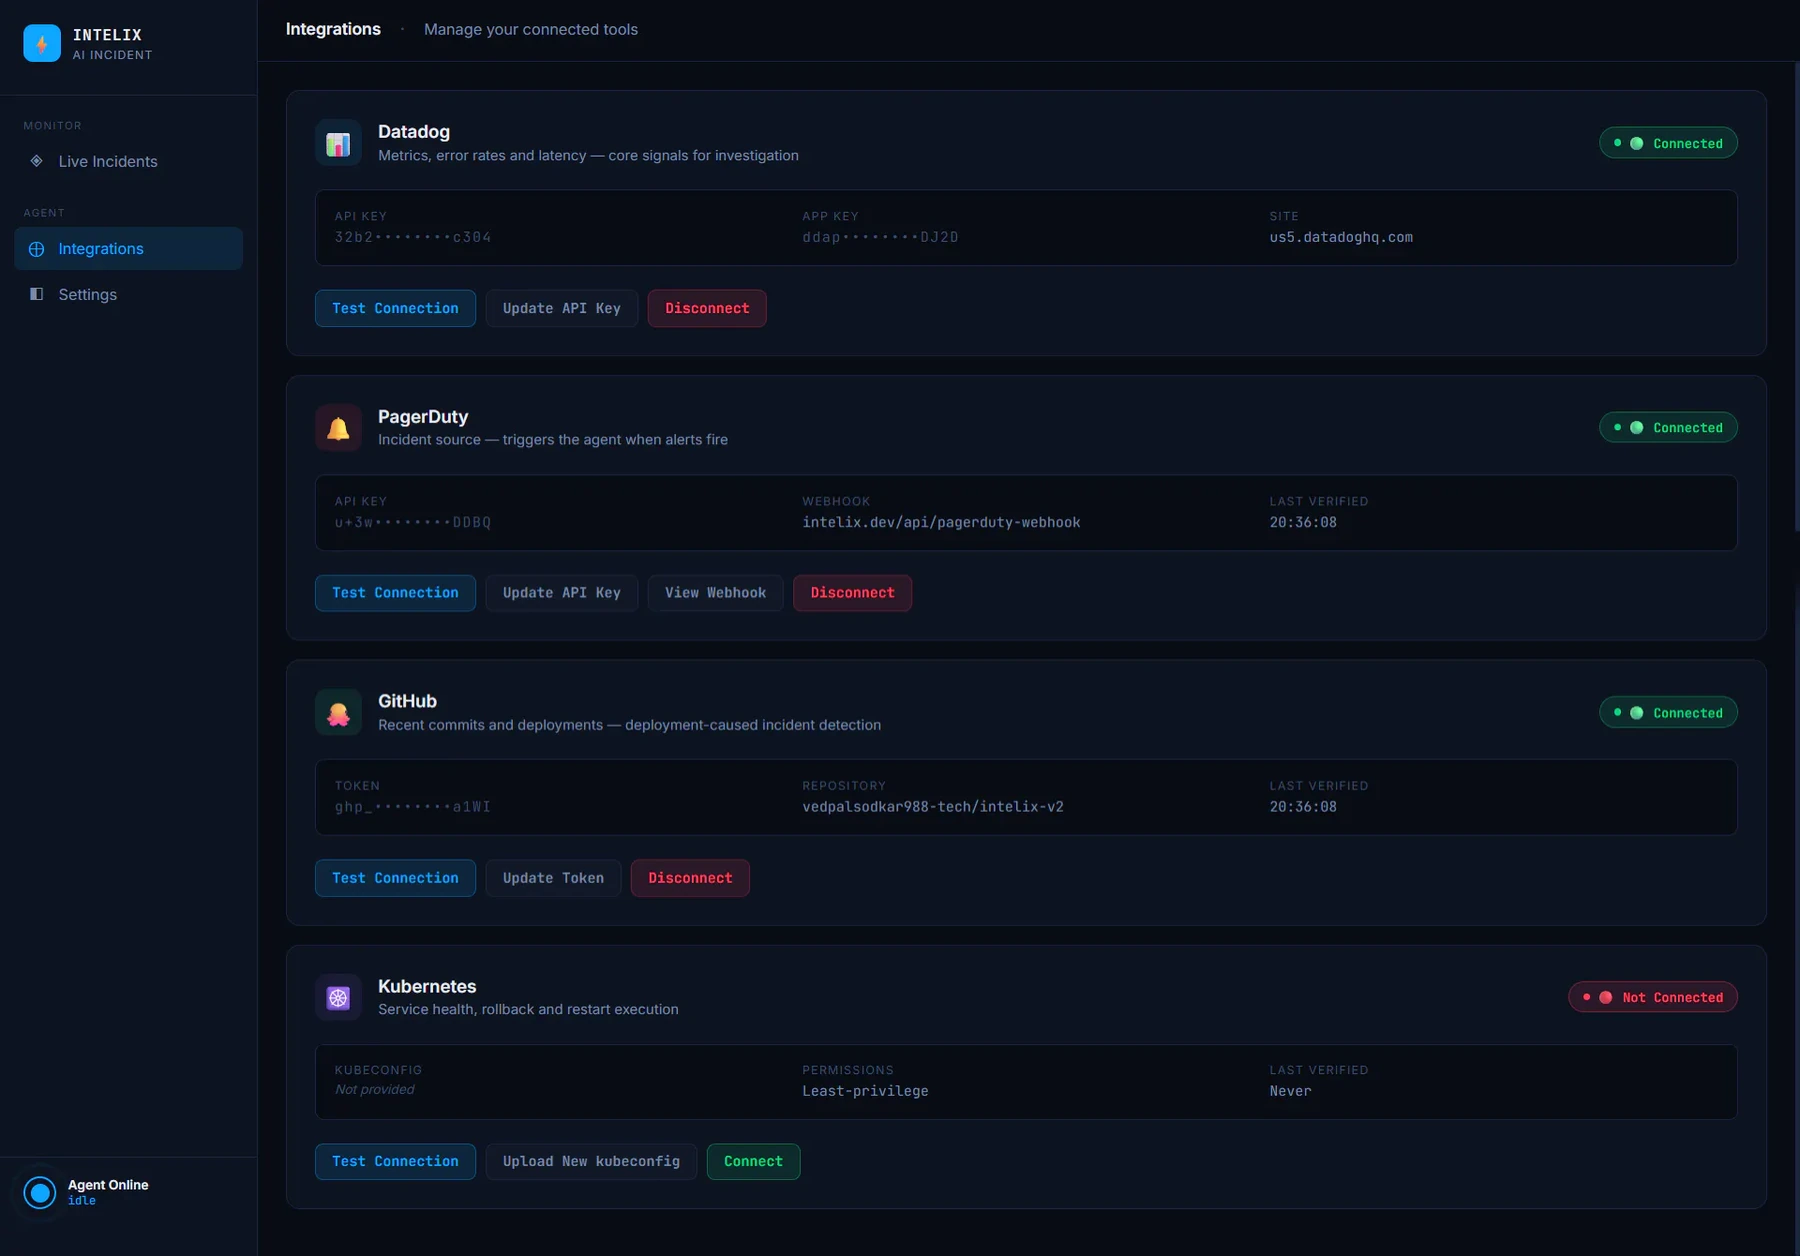Click the Datadog site value us5.datadoghq.com
The image size is (1800, 1256).
coord(1341,238)
